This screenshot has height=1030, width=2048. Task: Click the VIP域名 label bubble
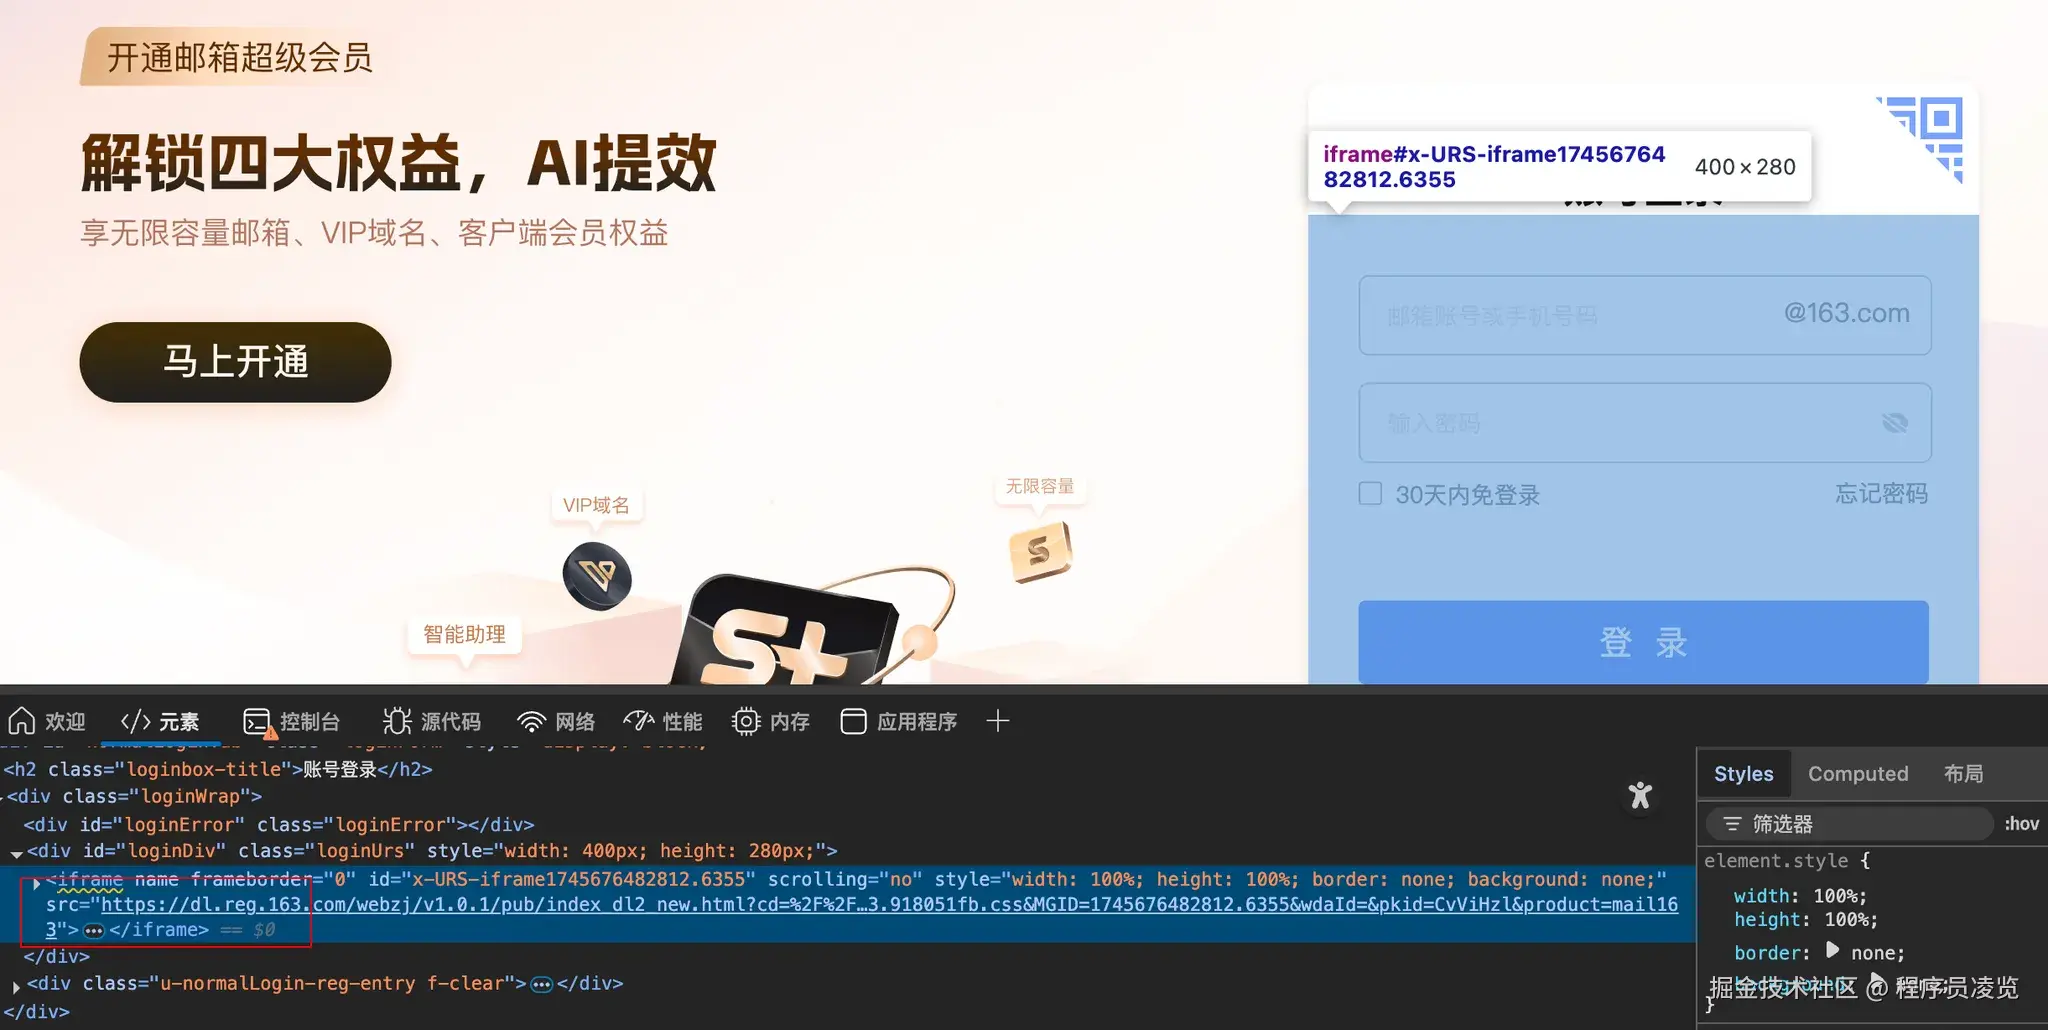coord(596,505)
